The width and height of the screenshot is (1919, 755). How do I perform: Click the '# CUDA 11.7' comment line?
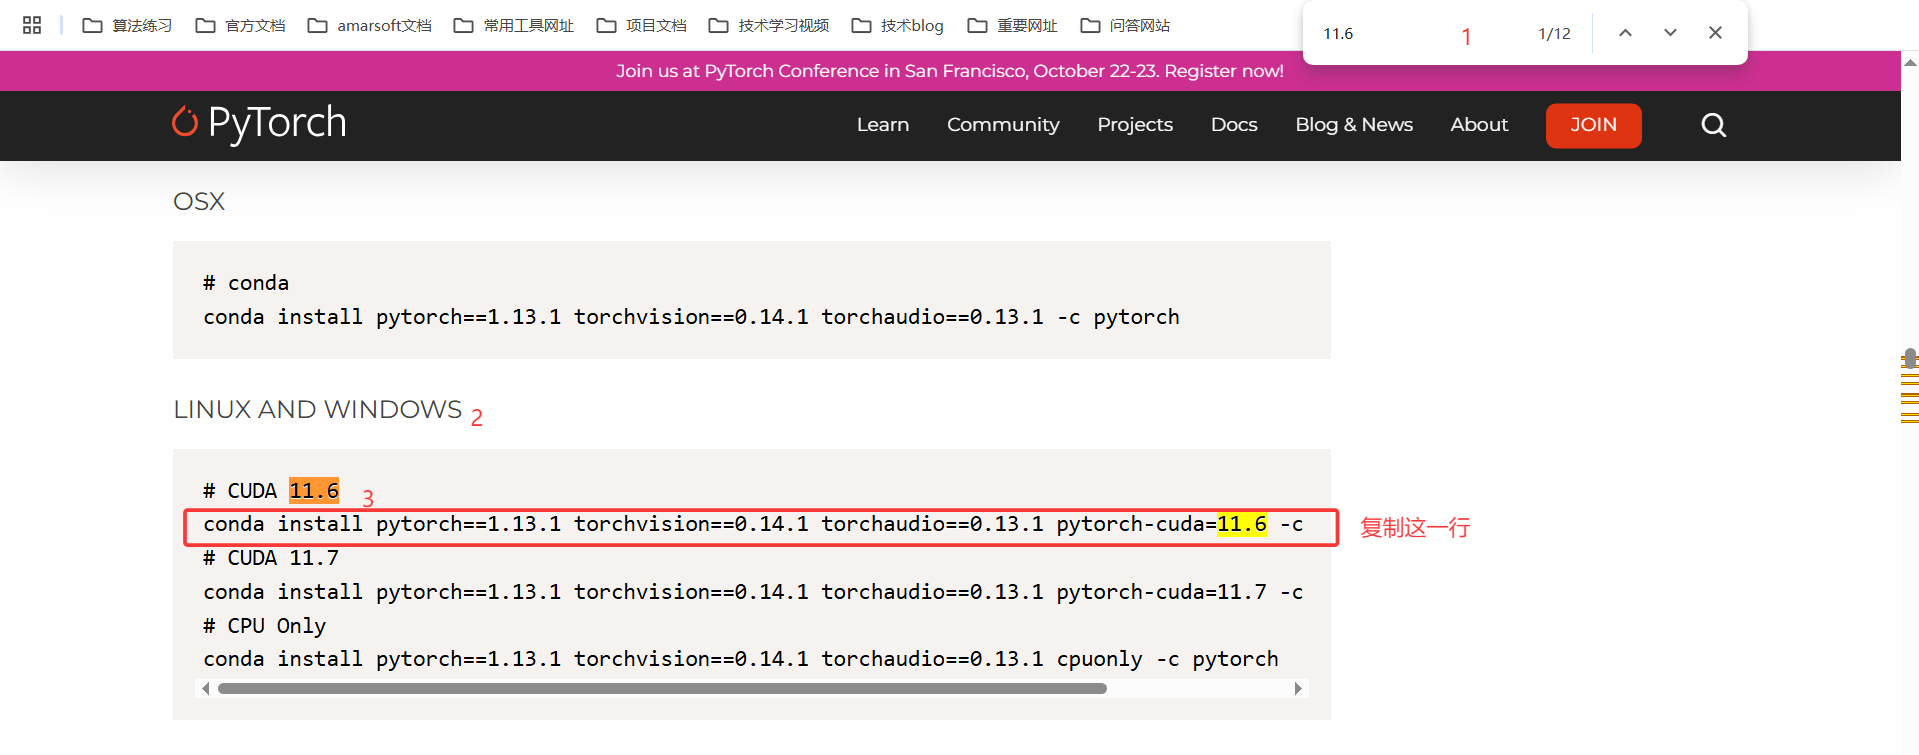(271, 558)
